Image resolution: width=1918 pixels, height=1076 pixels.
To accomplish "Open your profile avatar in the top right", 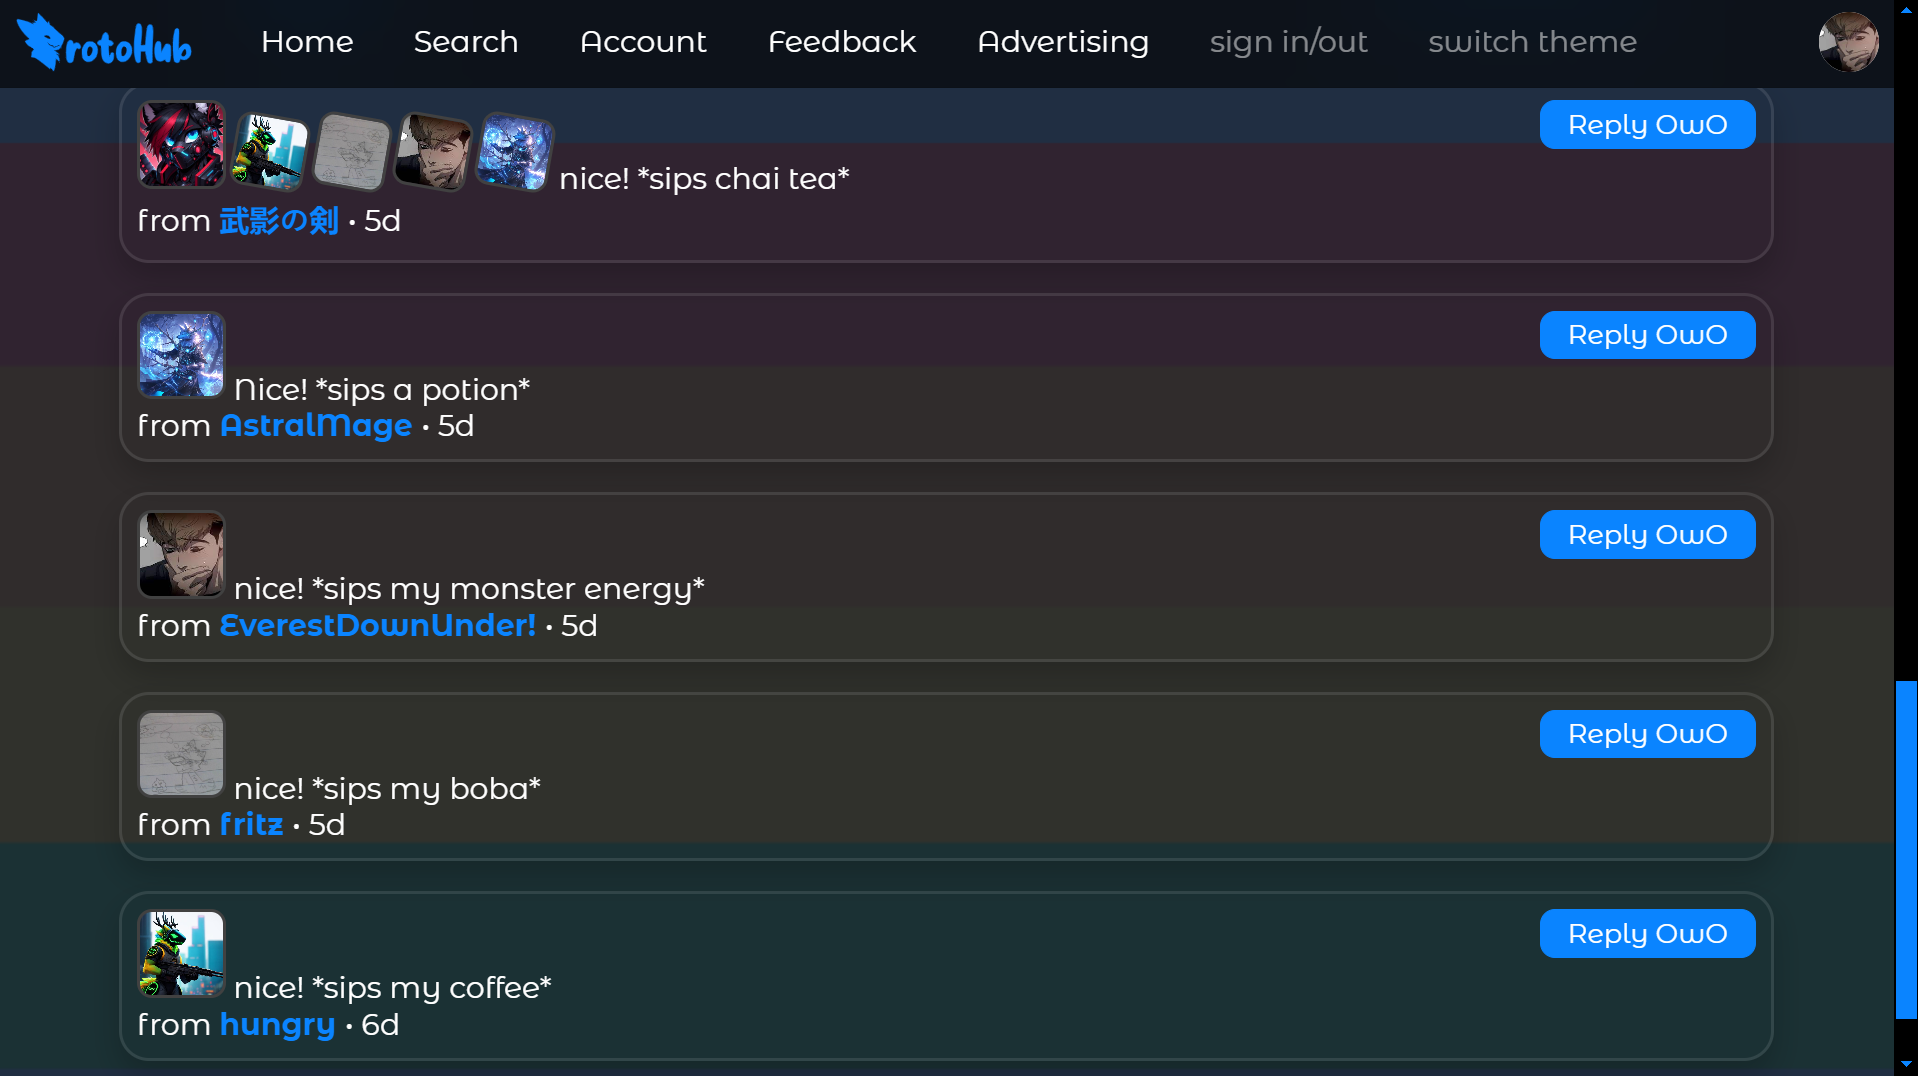I will 1849,42.
